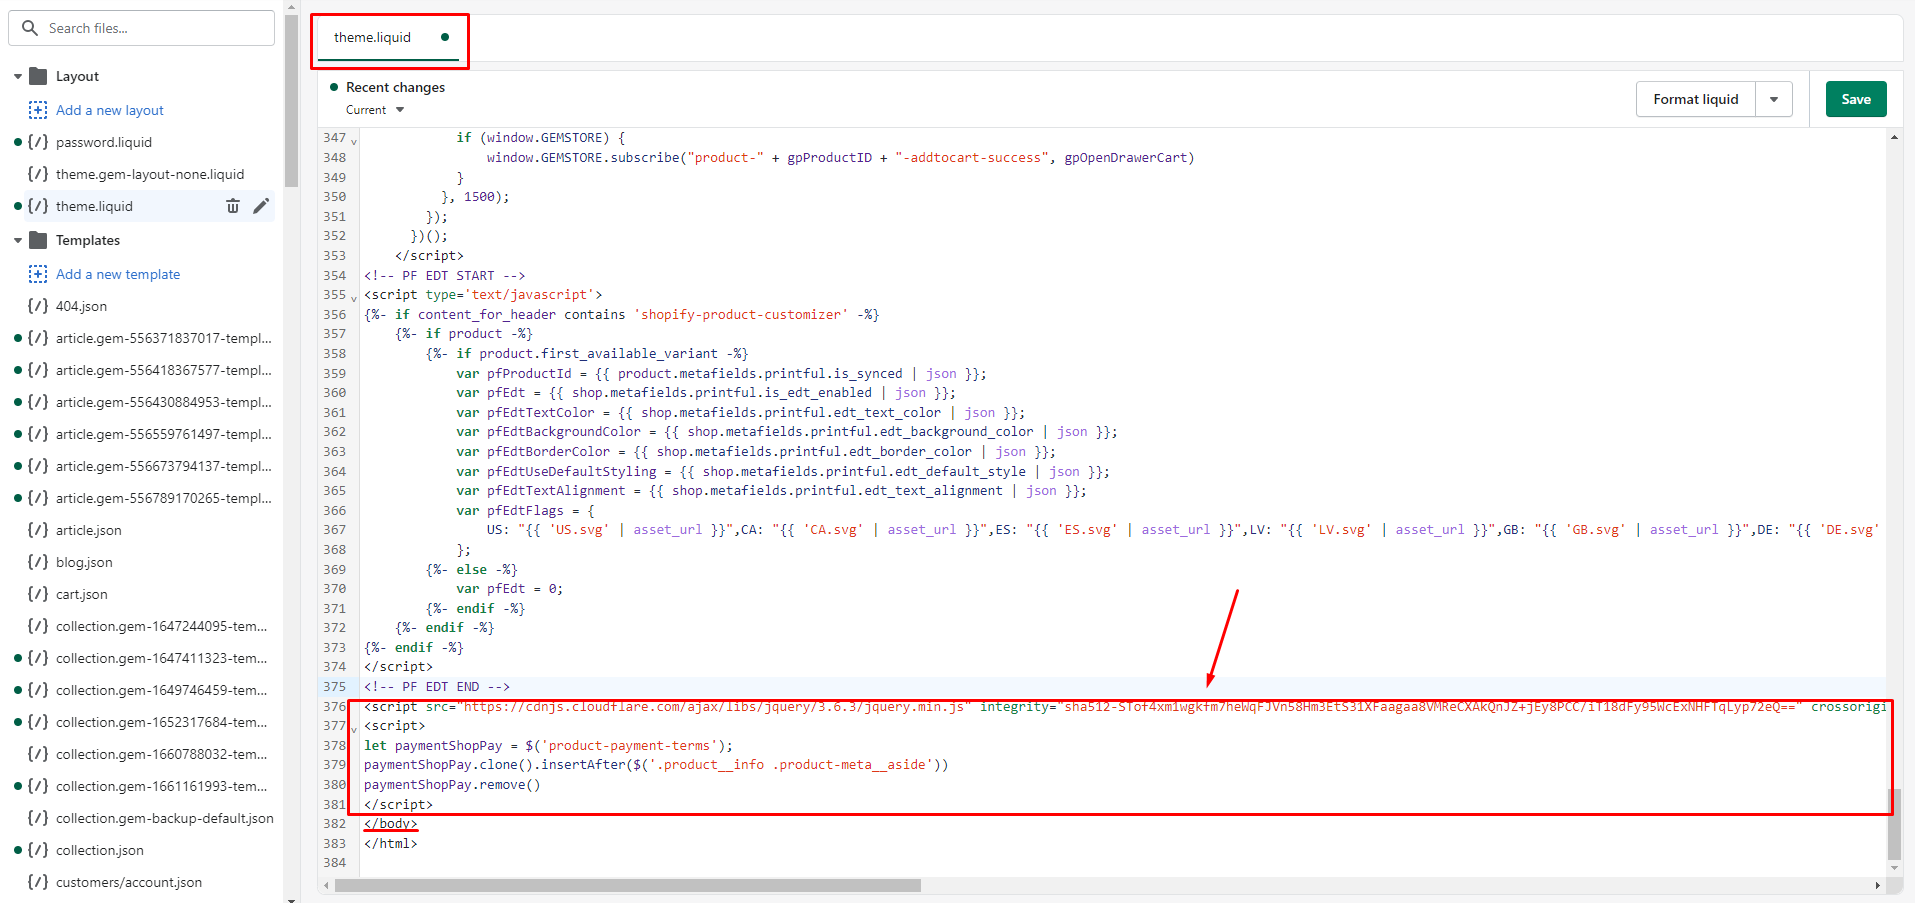Viewport: 1915px width, 903px height.
Task: Delete theme.liquid with the trash icon
Action: [x=233, y=206]
